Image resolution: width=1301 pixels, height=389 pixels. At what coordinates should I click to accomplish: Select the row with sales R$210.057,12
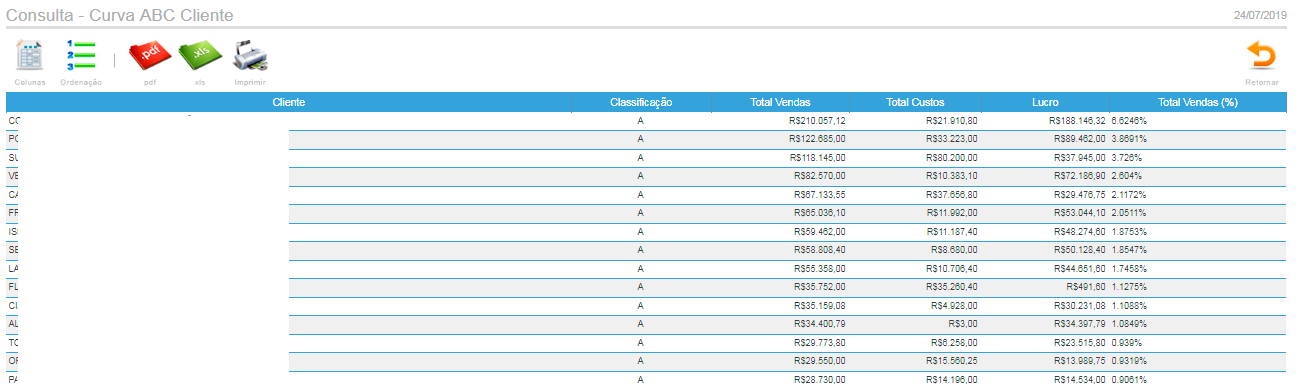tap(646, 121)
